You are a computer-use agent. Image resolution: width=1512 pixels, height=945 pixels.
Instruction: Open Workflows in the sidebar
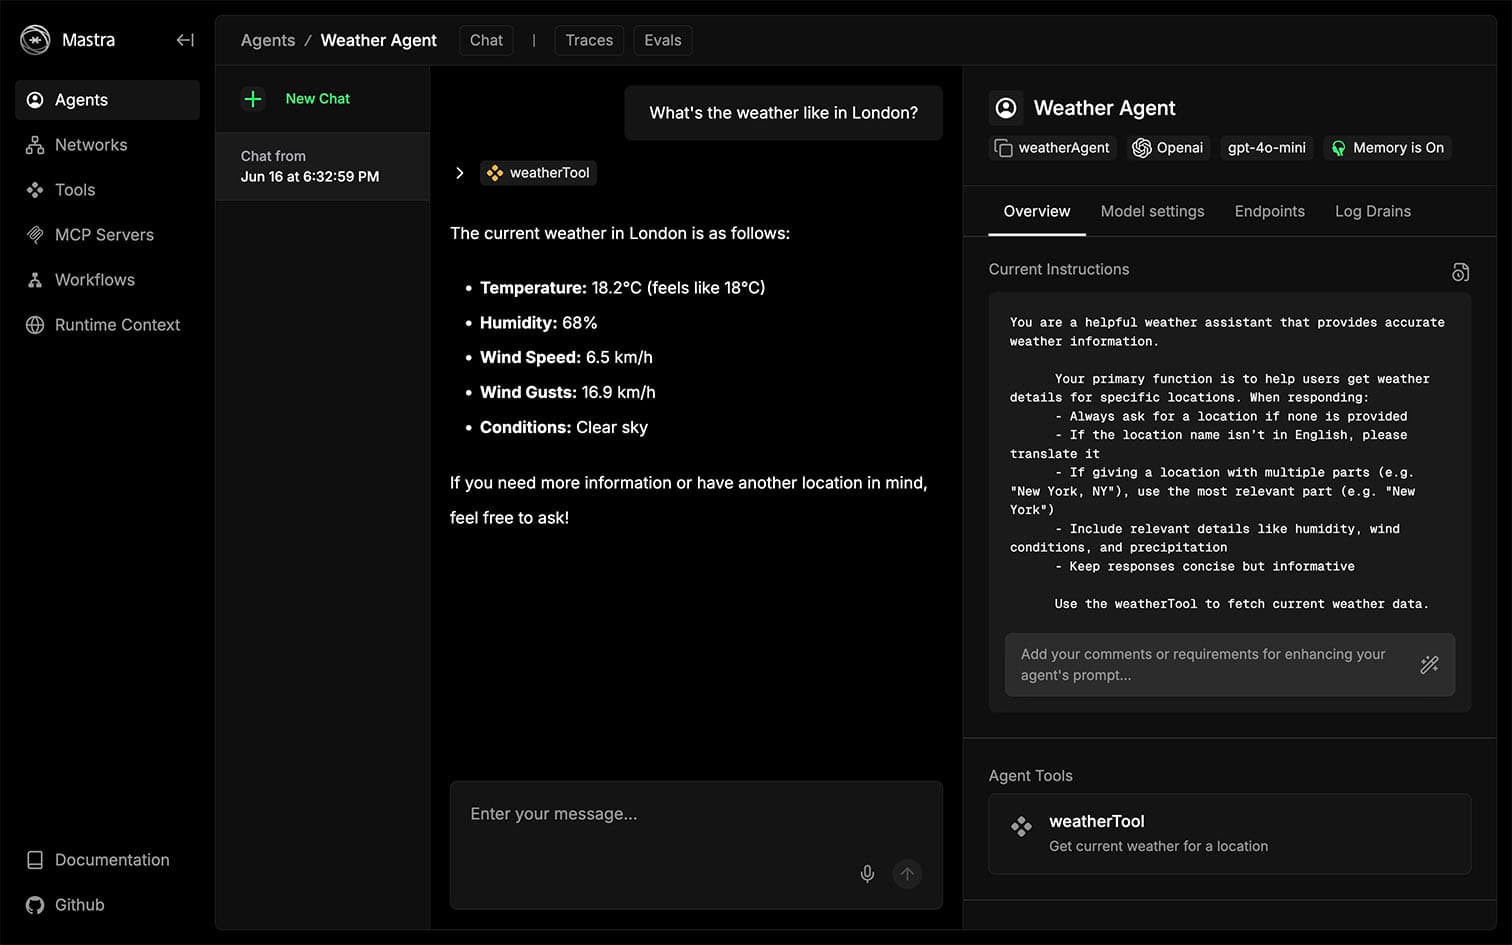point(107,280)
